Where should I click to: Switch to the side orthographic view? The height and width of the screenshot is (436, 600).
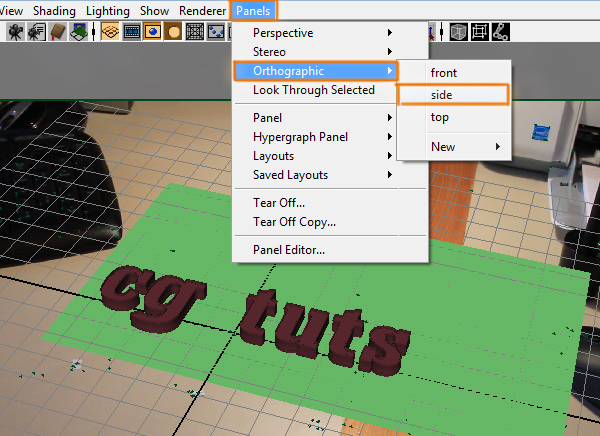(454, 95)
